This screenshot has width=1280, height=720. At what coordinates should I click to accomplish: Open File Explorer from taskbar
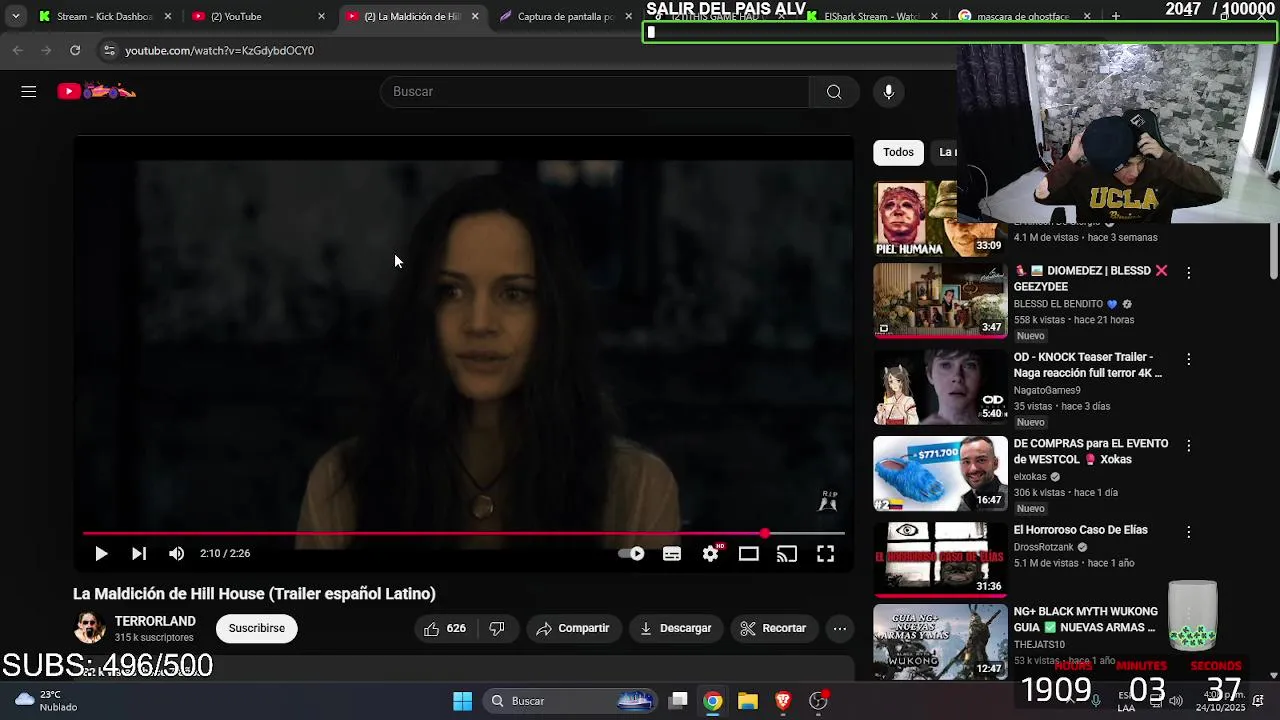[x=748, y=701]
